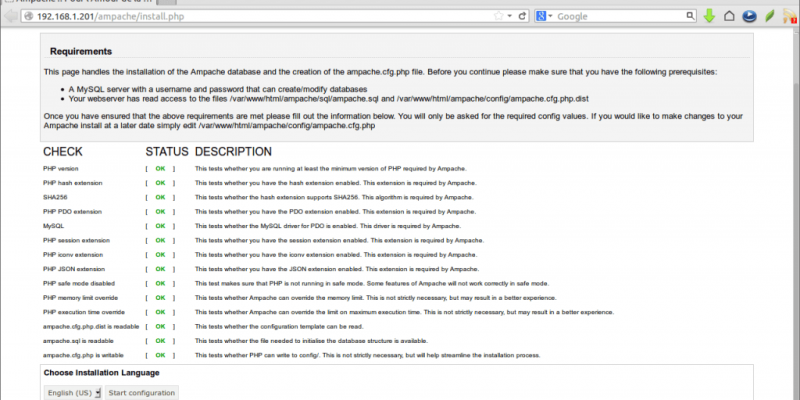800x400 pixels.
Task: Click the Start configuration button
Action: pyautogui.click(x=142, y=393)
